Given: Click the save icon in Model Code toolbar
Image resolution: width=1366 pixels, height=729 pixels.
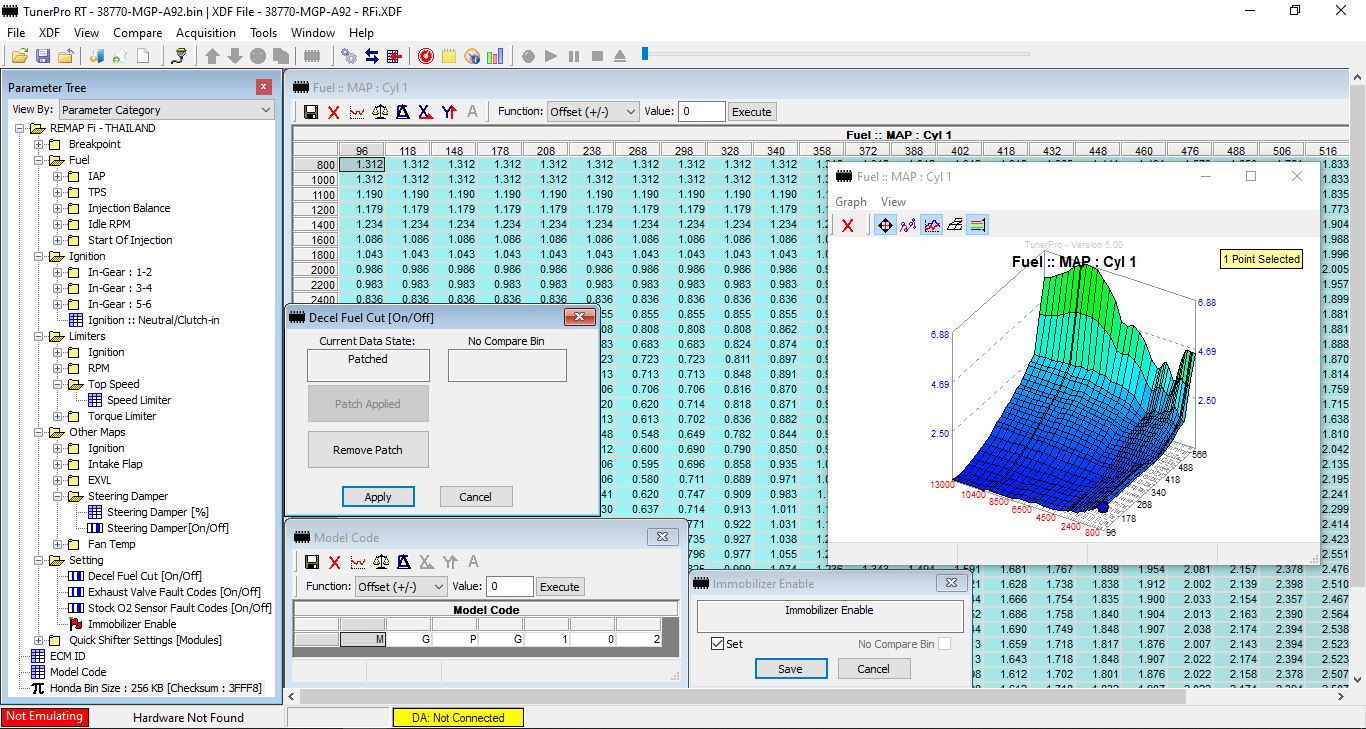Looking at the screenshot, I should click(311, 563).
